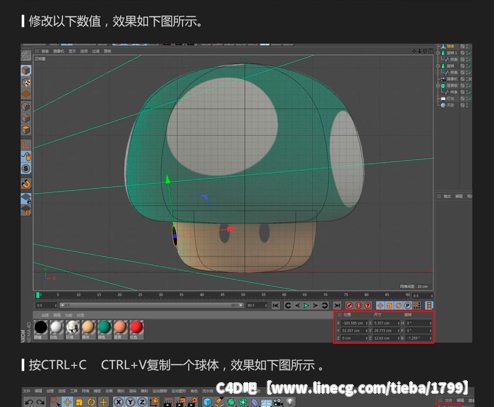Select the Model mode cube icon
502x407 pixels.
(x=26, y=70)
